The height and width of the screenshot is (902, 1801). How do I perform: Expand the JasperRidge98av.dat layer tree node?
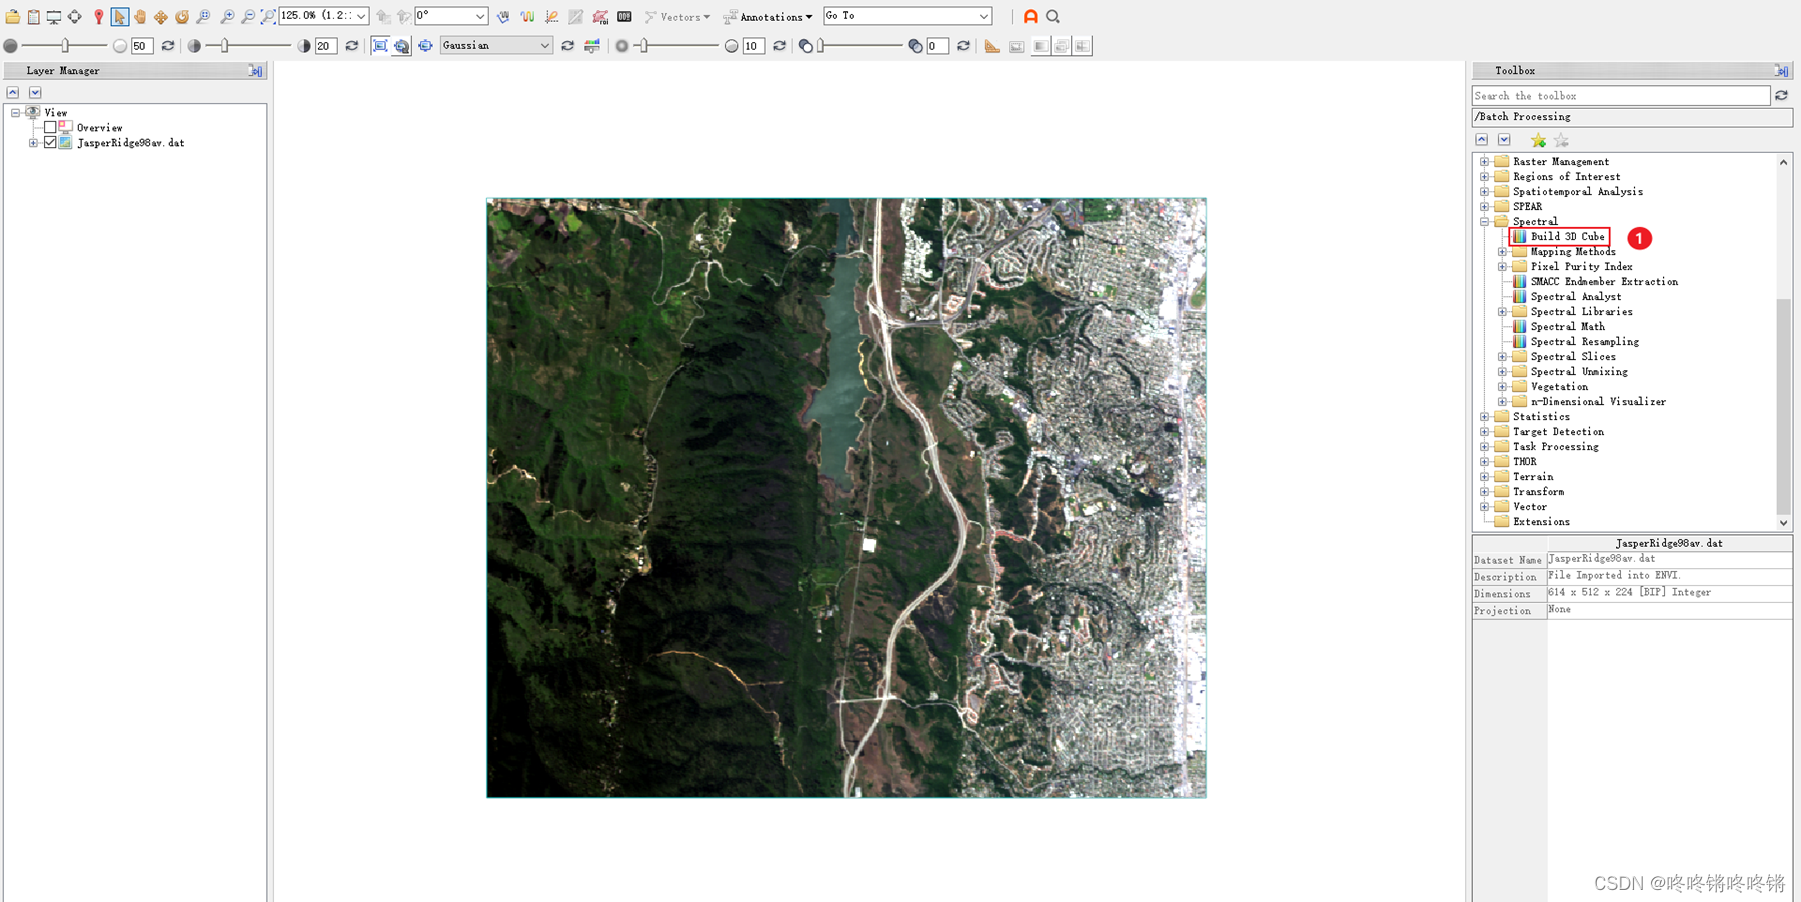pos(33,143)
